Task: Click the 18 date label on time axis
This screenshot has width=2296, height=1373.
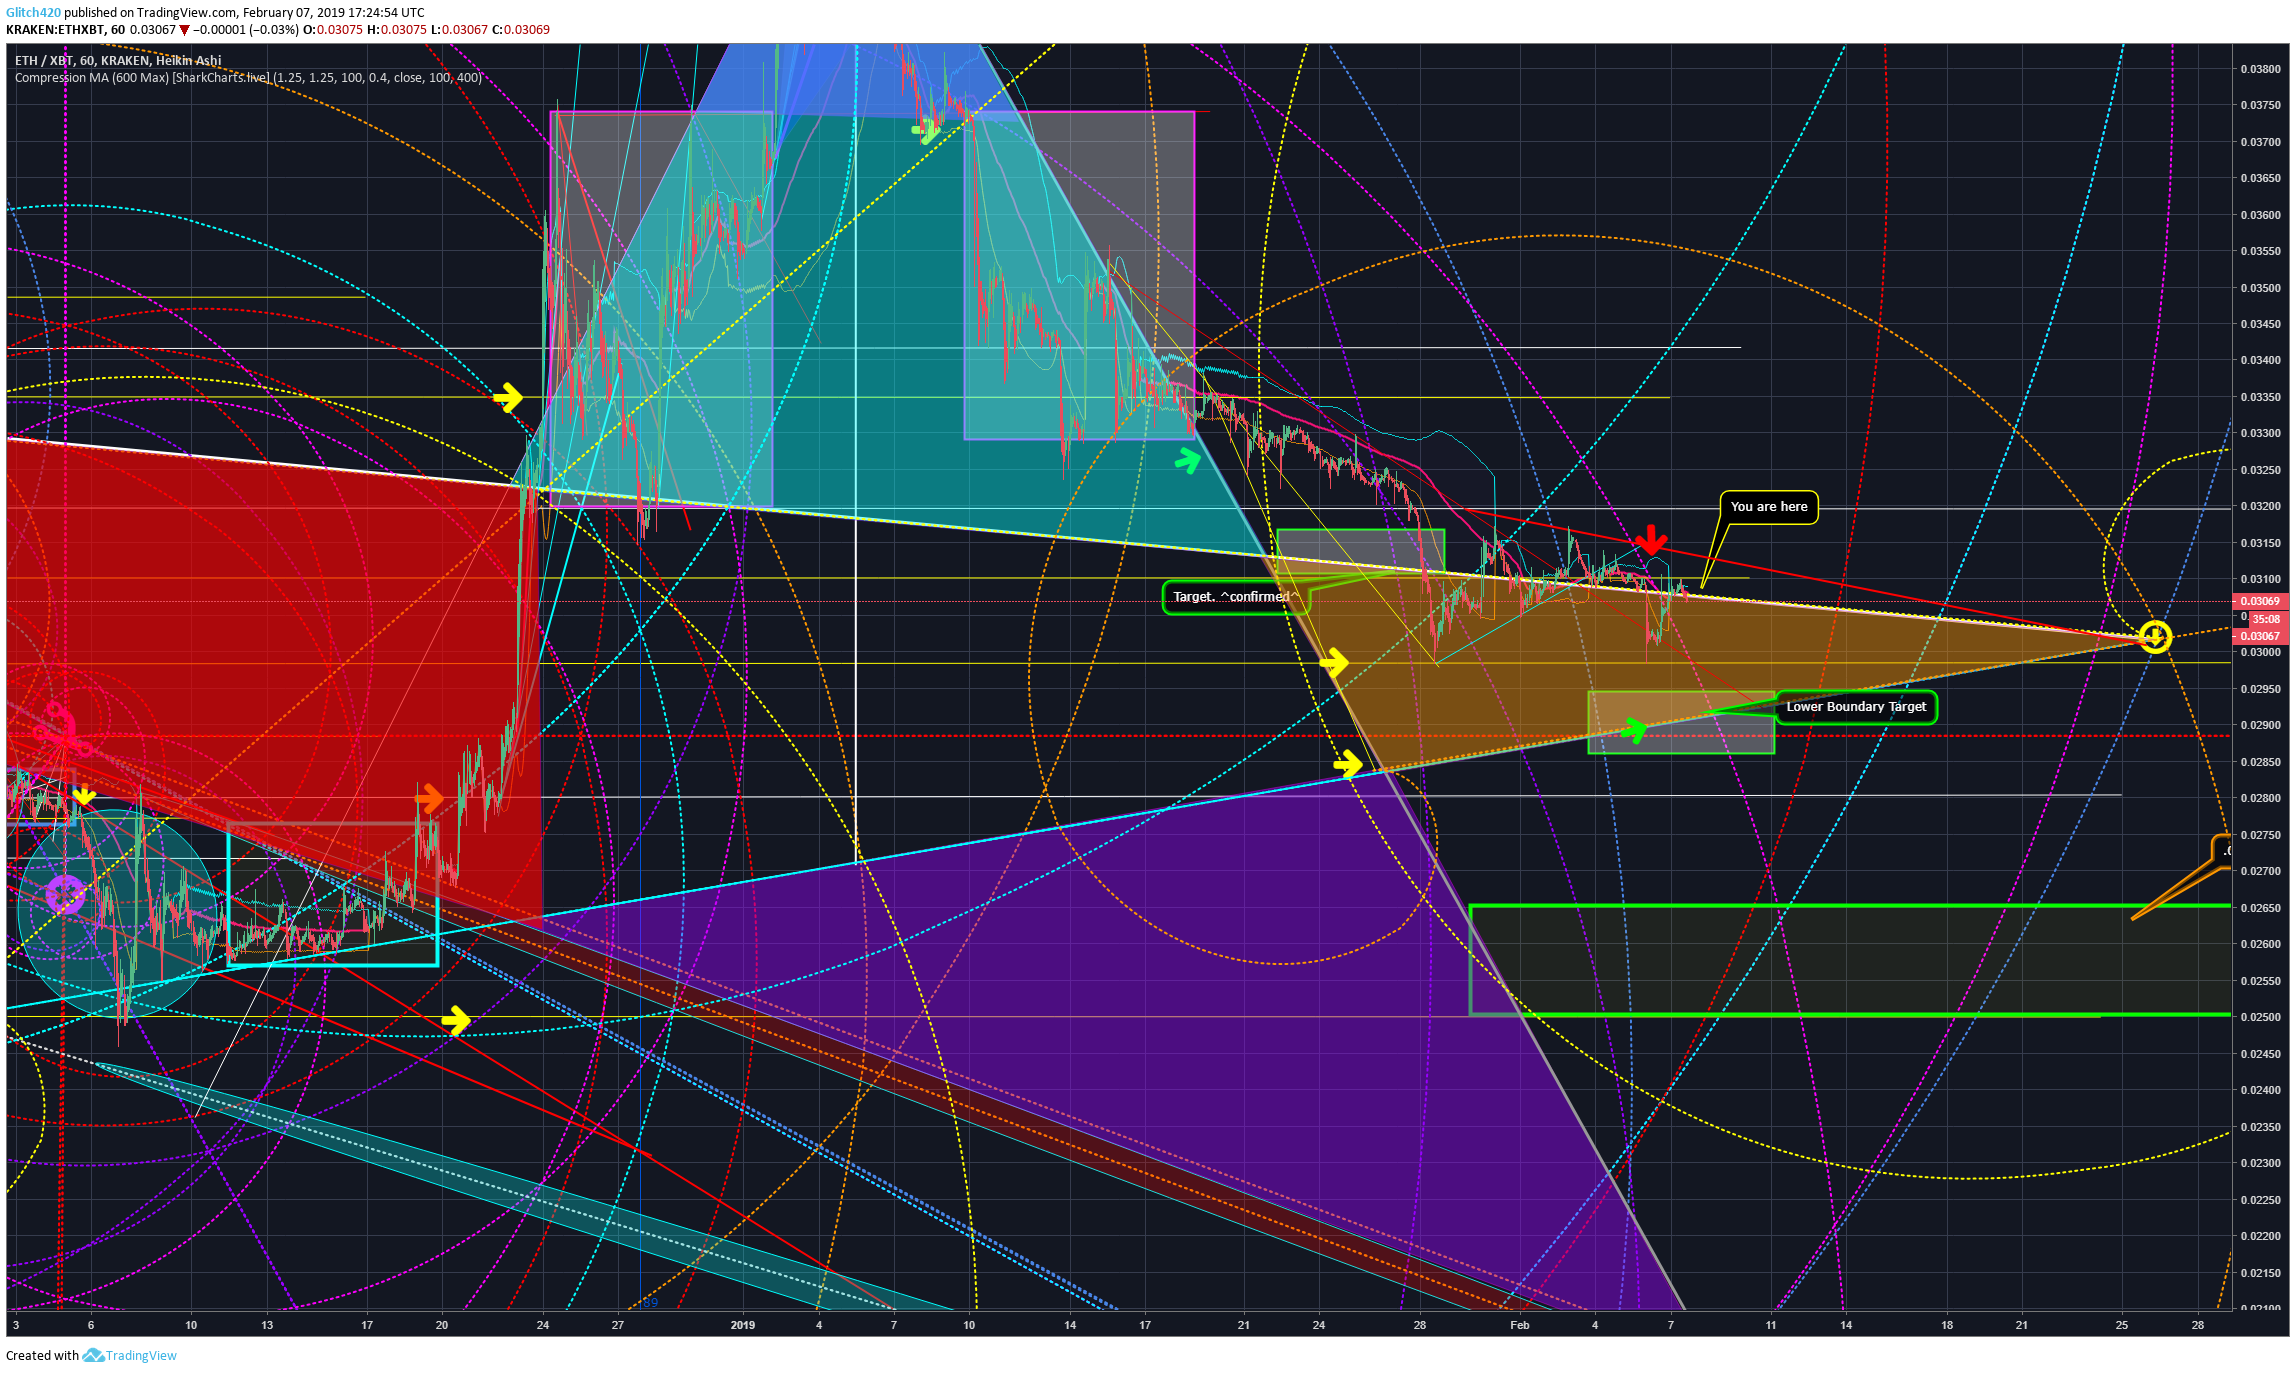Action: 1947,1325
